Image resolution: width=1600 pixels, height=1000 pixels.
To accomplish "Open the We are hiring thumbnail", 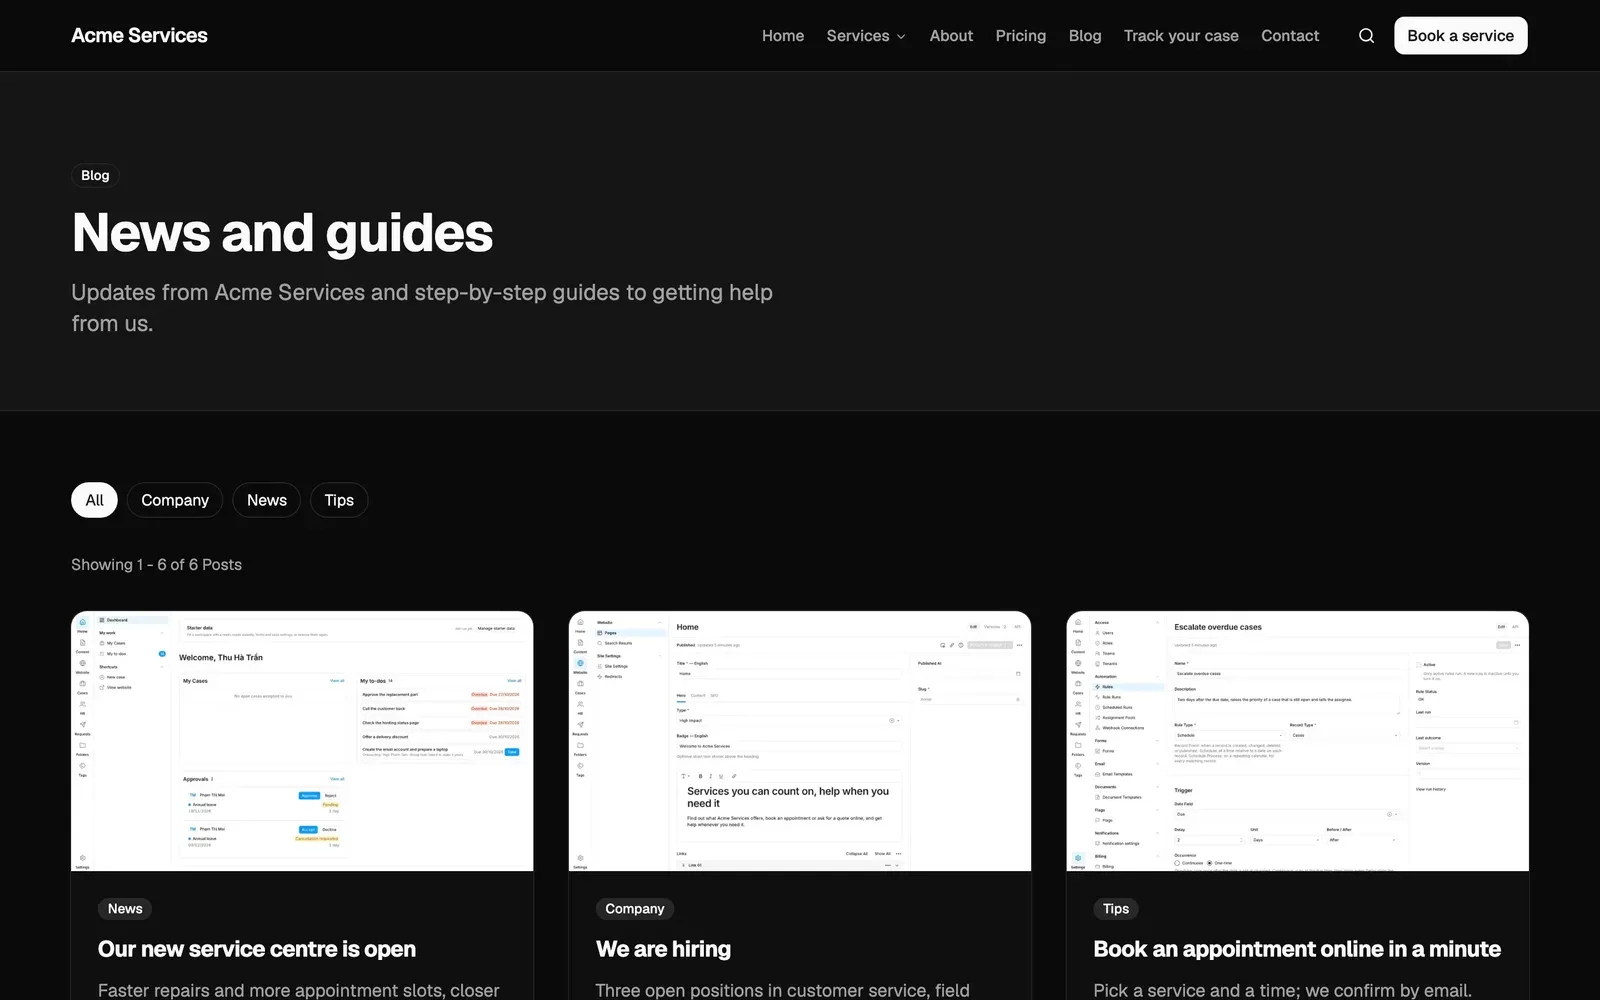I will [x=800, y=741].
